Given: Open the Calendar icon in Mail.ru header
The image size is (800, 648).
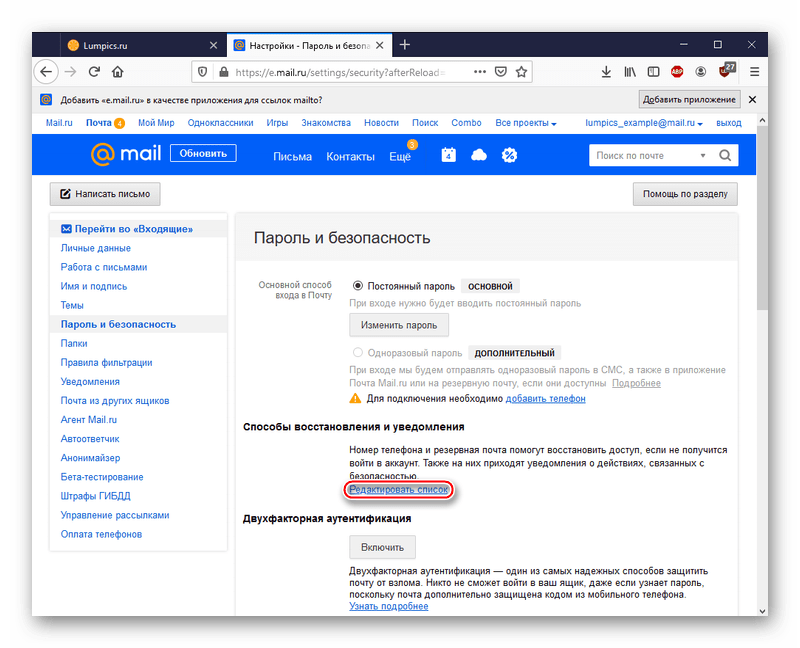Looking at the screenshot, I should pyautogui.click(x=448, y=154).
